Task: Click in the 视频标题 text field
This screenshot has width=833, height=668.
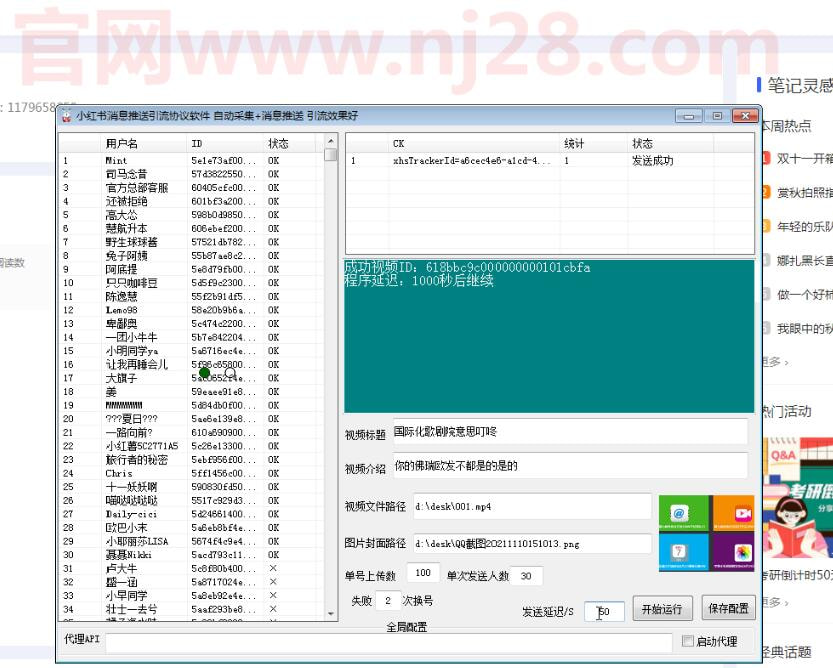Action: point(569,432)
